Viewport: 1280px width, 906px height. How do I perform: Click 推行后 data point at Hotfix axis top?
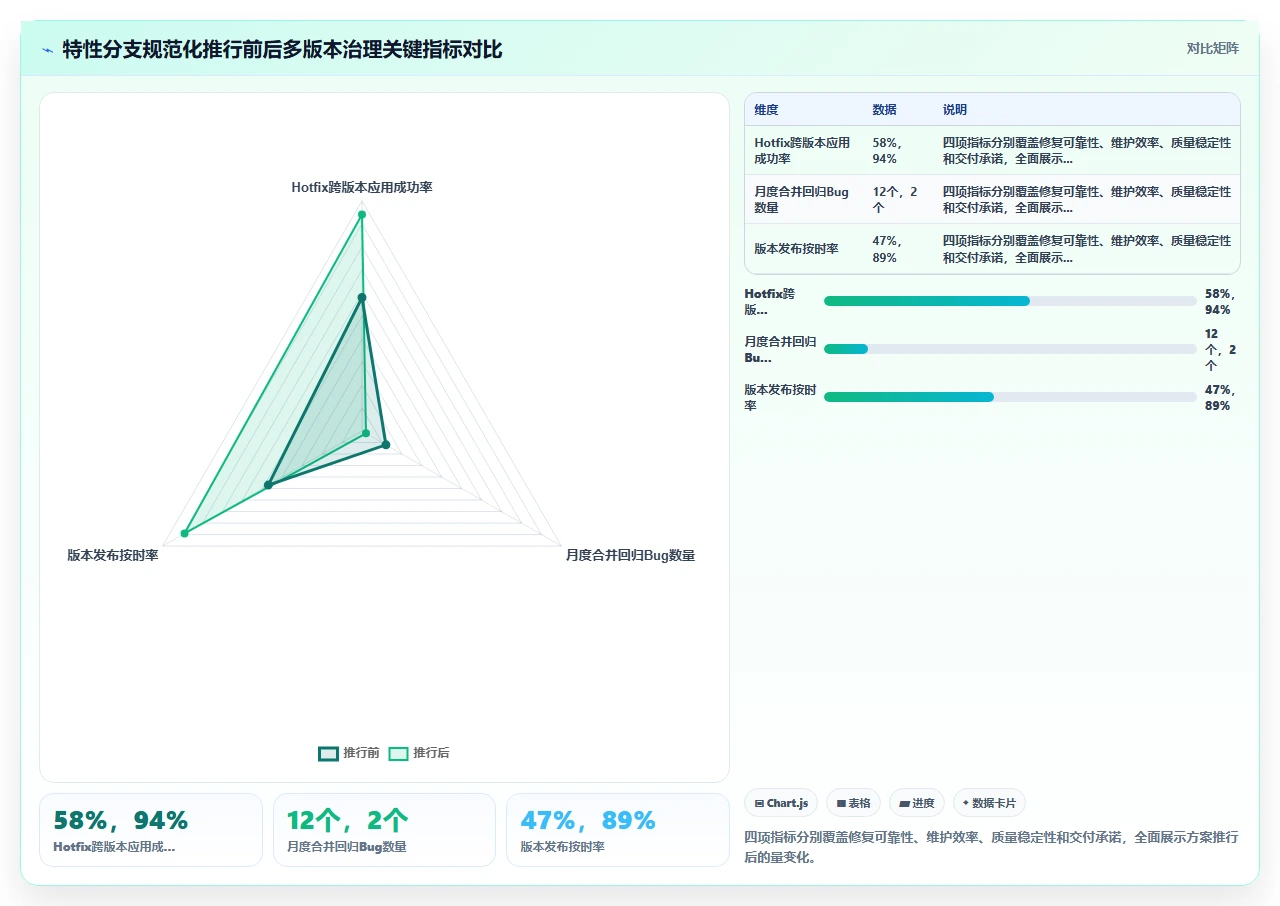tap(362, 214)
